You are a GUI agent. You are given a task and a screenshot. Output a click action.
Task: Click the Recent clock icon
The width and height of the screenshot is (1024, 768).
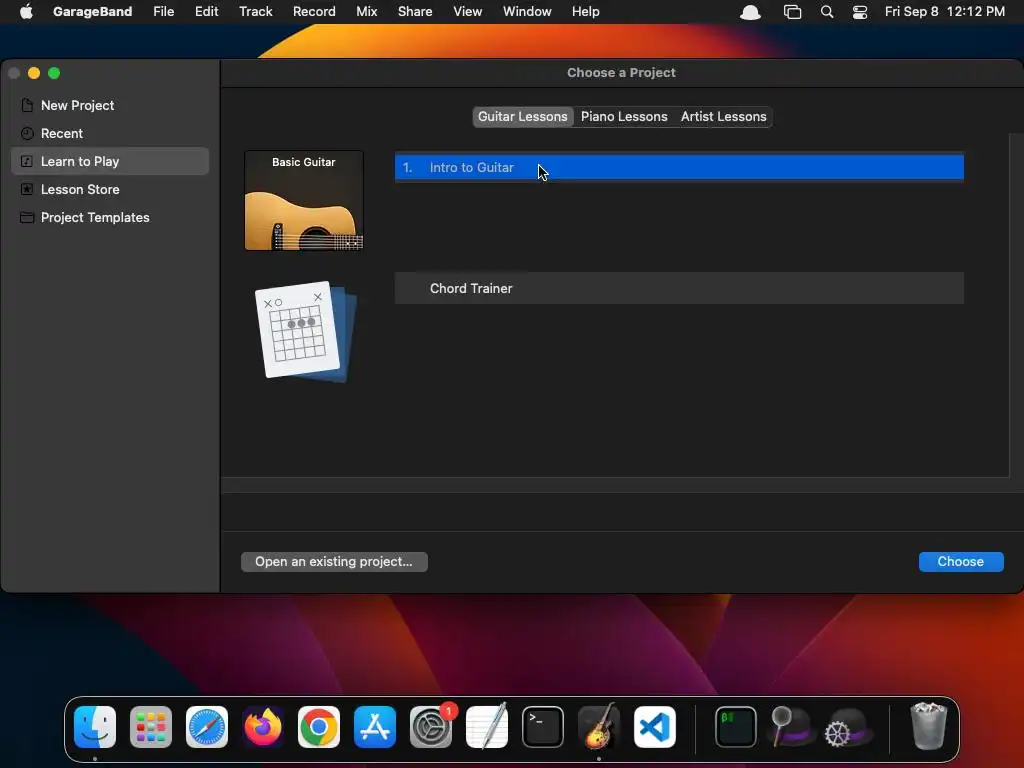click(x=27, y=133)
